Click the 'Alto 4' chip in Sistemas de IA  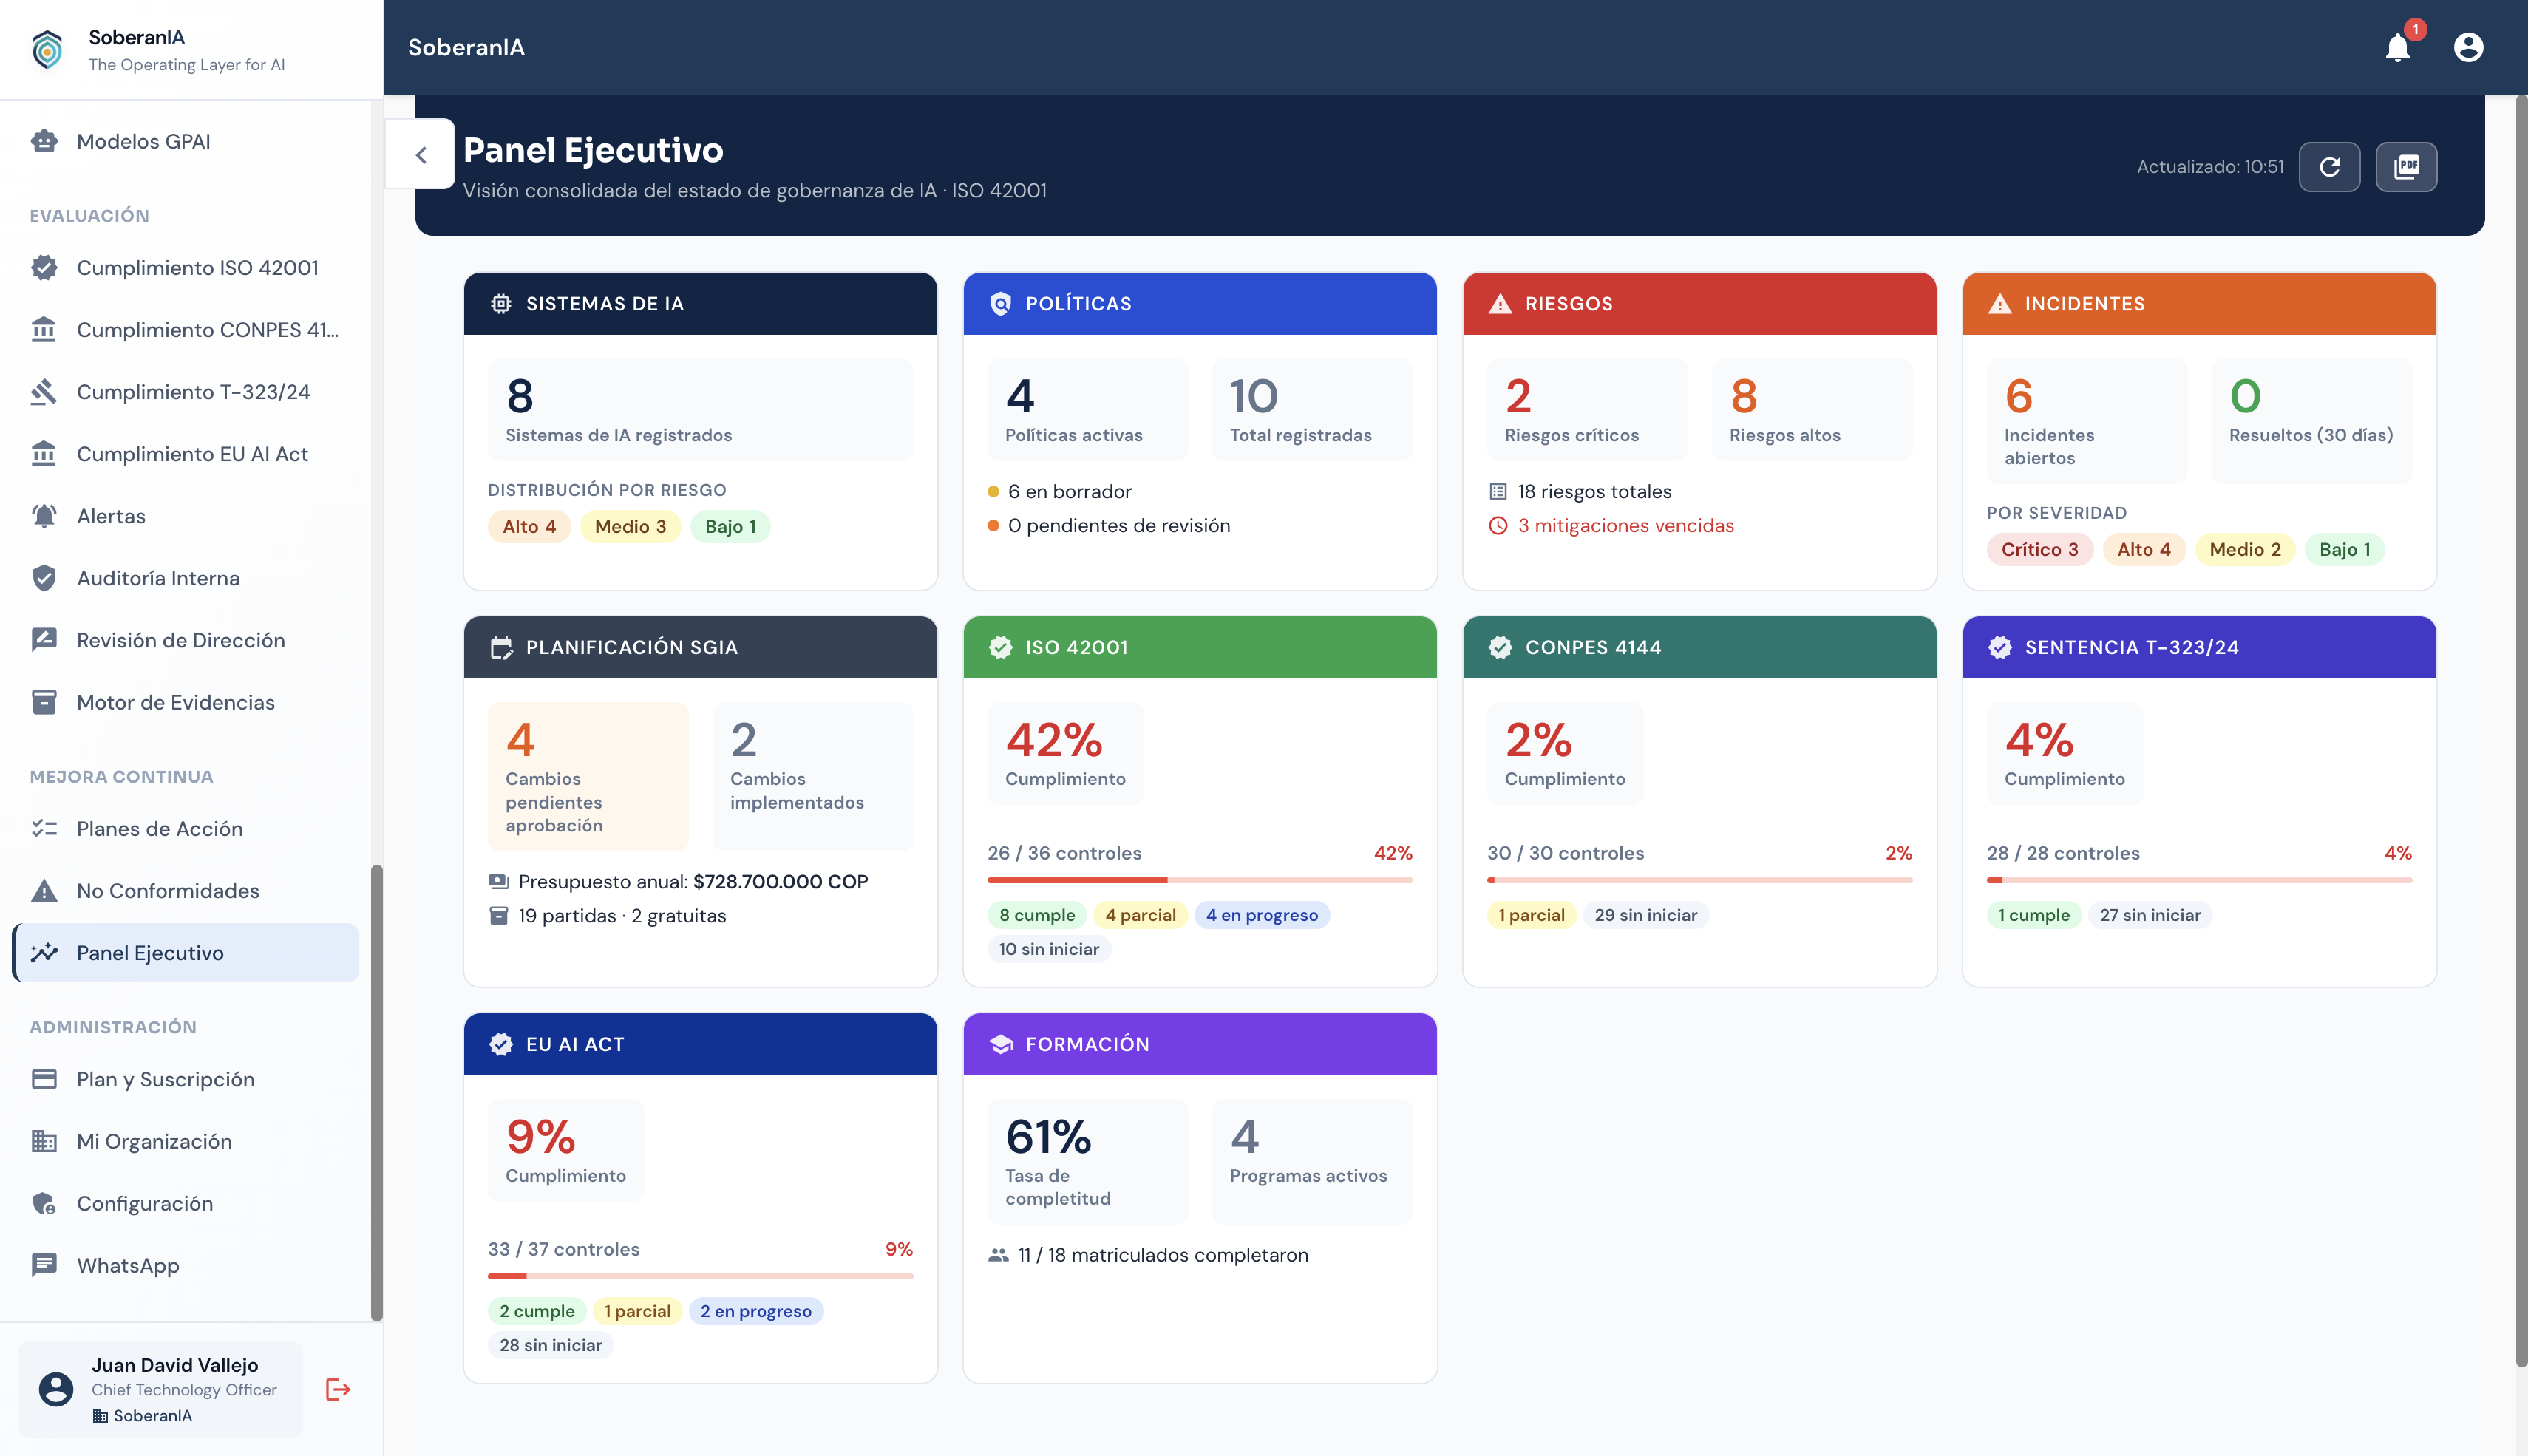[529, 526]
